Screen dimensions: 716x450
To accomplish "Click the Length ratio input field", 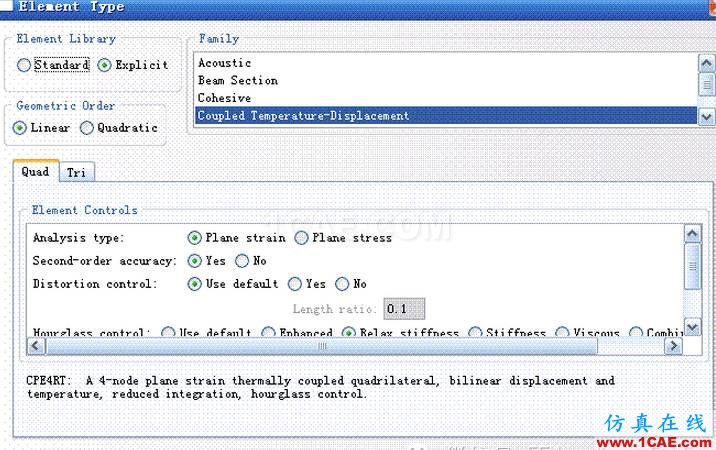I will coord(404,309).
